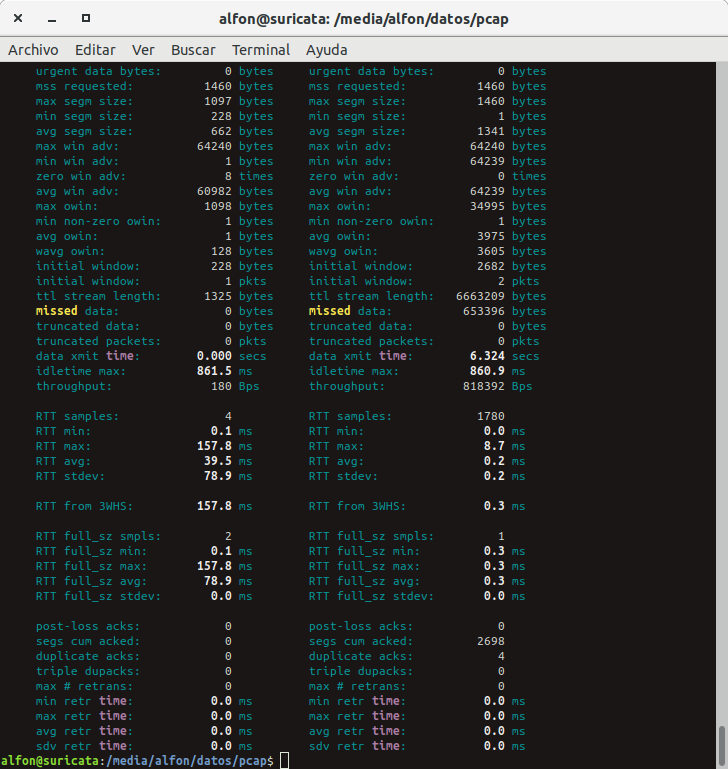Click the left 'truncated packets:' label

coord(98,341)
